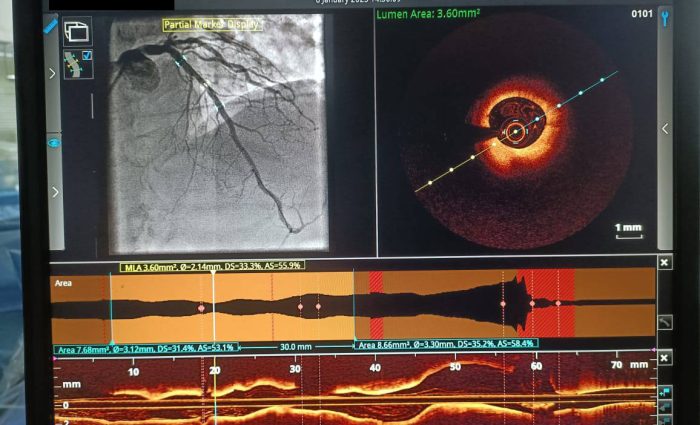Close the lumen area profile panel
Screen dimensions: 700x425
tap(664, 262)
